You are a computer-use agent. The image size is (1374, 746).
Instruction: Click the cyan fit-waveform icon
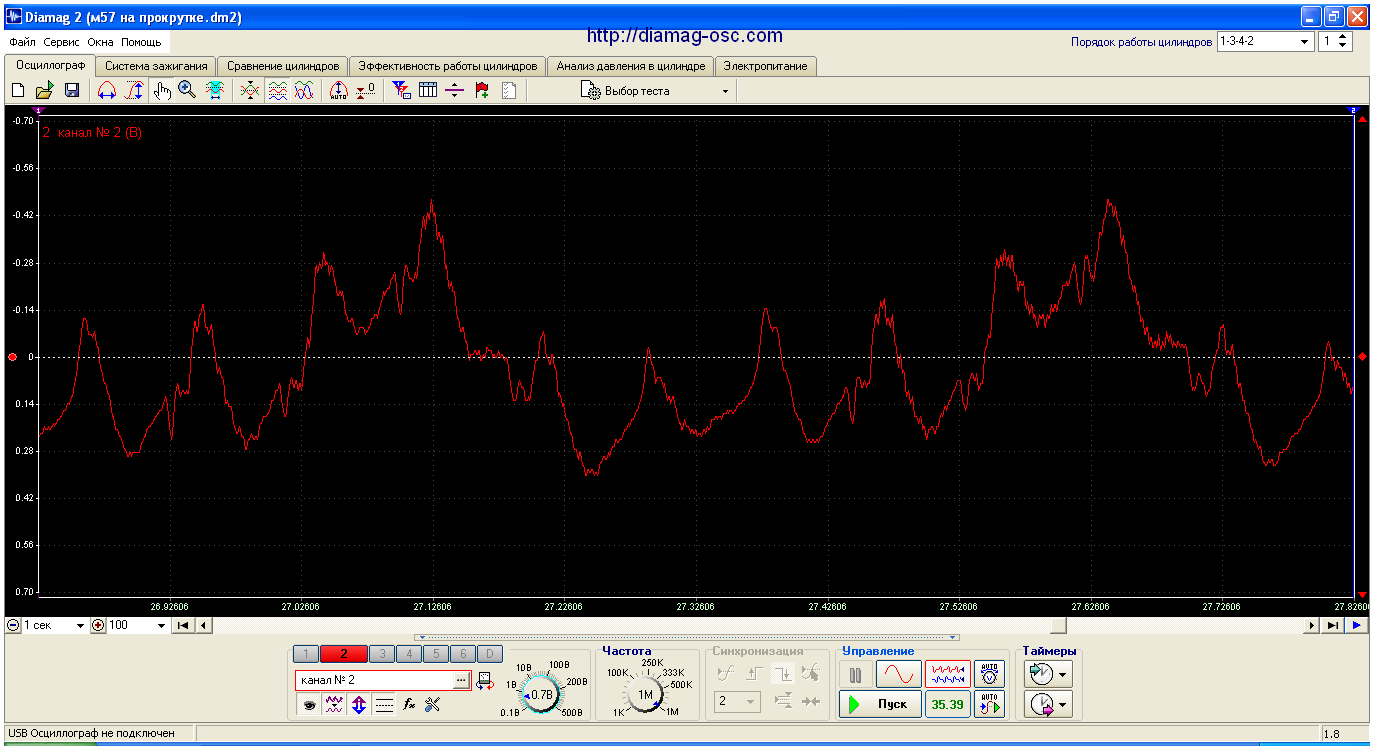click(x=215, y=91)
